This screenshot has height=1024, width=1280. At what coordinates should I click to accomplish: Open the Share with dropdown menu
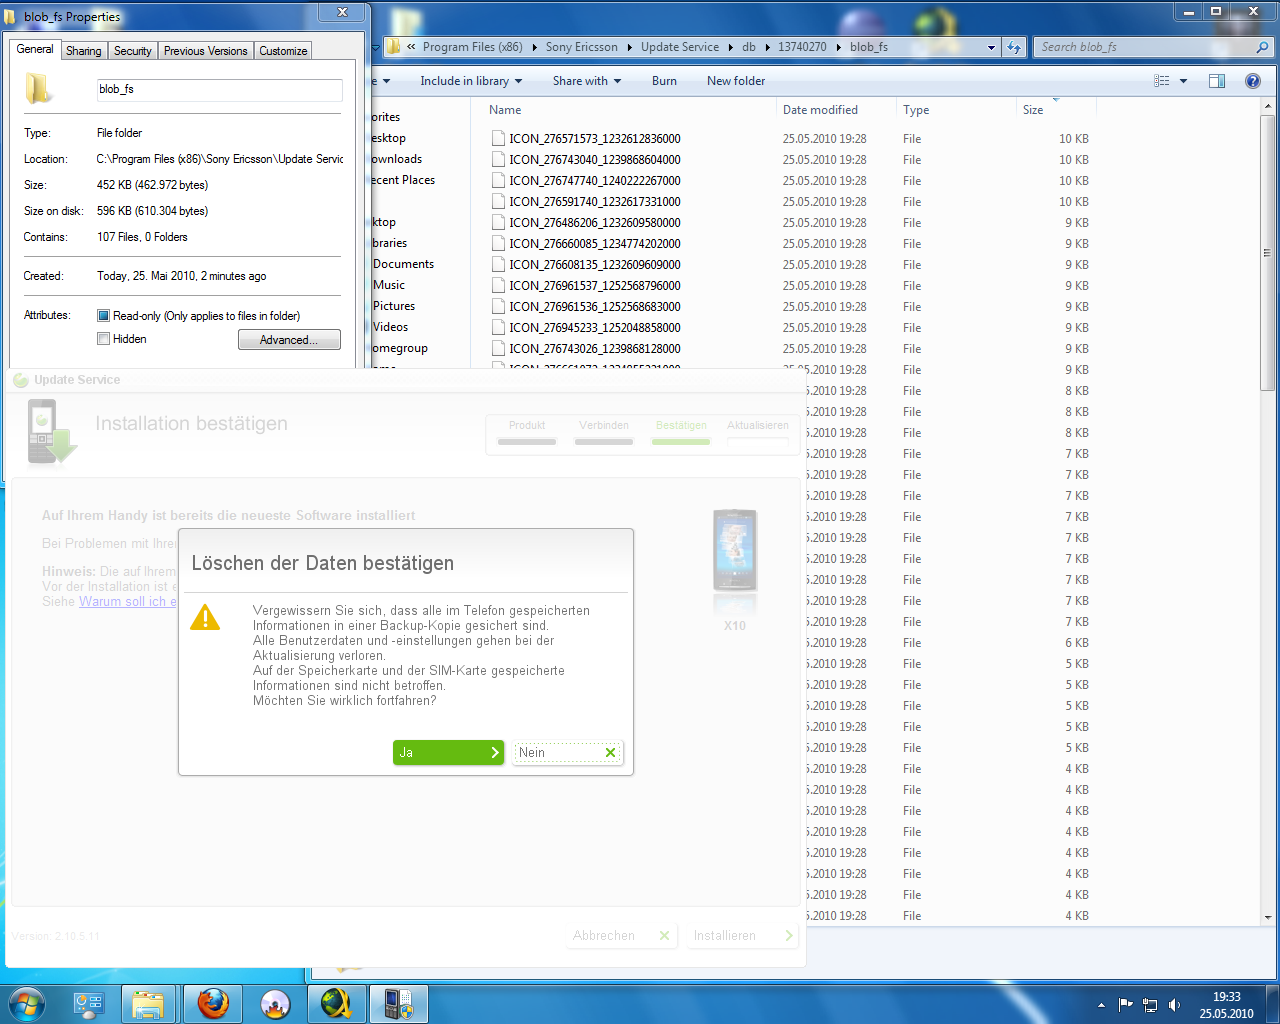[587, 81]
